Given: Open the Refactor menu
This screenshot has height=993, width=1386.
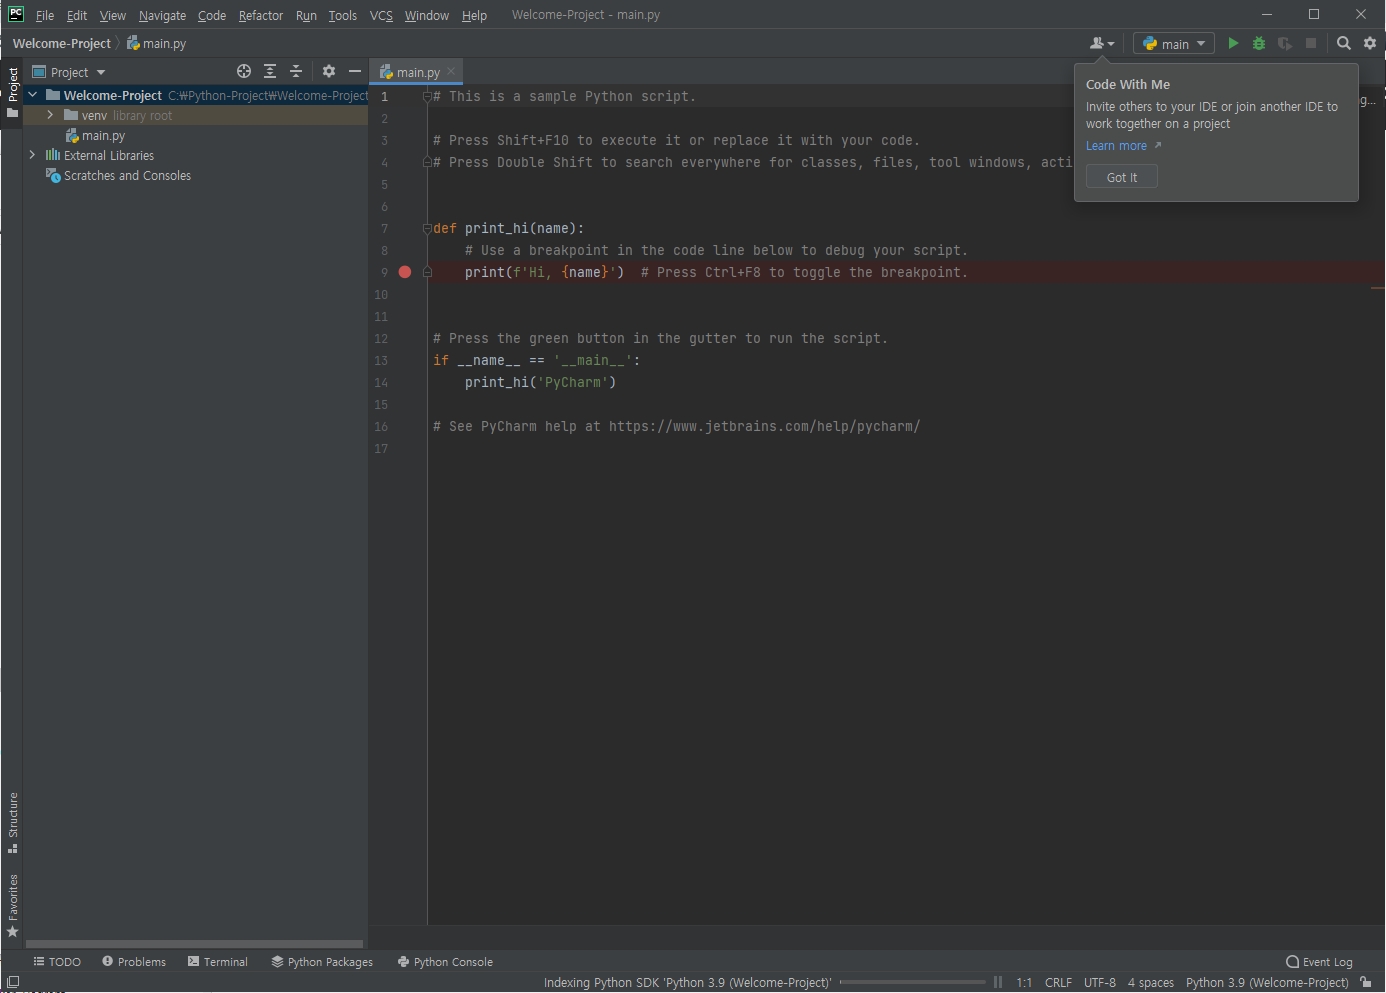Looking at the screenshot, I should (x=261, y=15).
